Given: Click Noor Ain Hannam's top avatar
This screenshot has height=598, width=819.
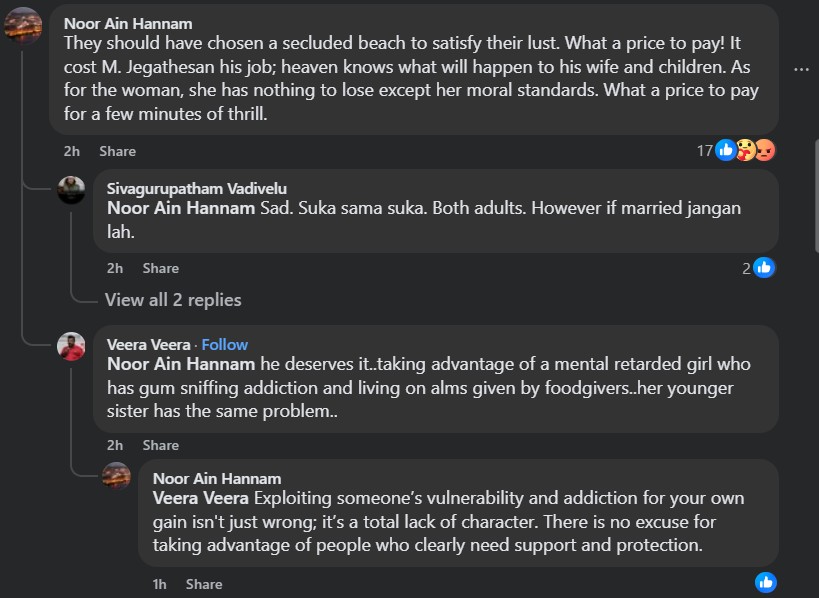Looking at the screenshot, I should coord(23,24).
